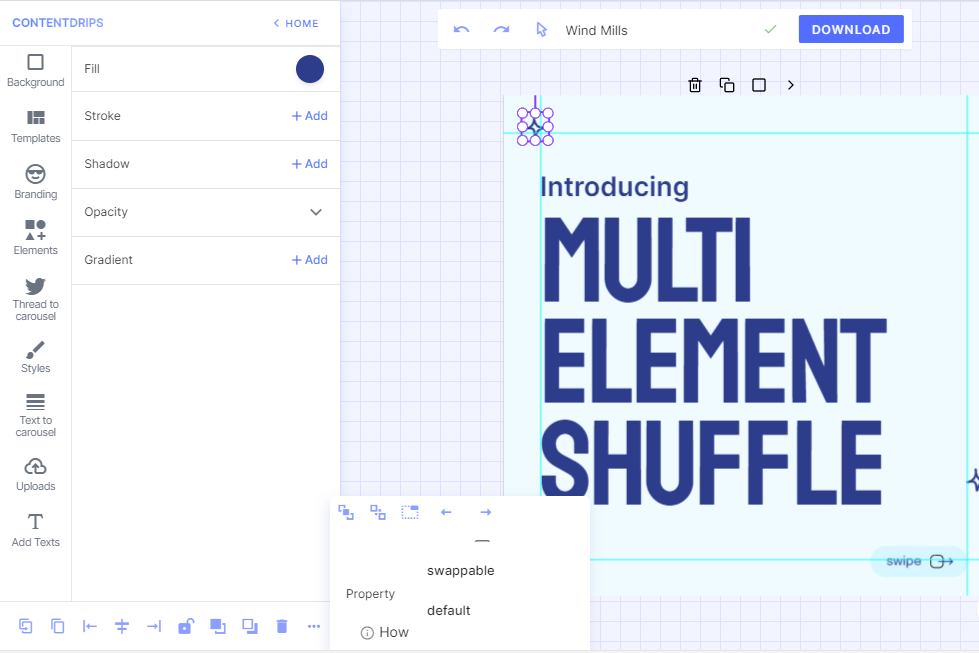
Task: Switch to the Styles tab
Action: tap(35, 356)
